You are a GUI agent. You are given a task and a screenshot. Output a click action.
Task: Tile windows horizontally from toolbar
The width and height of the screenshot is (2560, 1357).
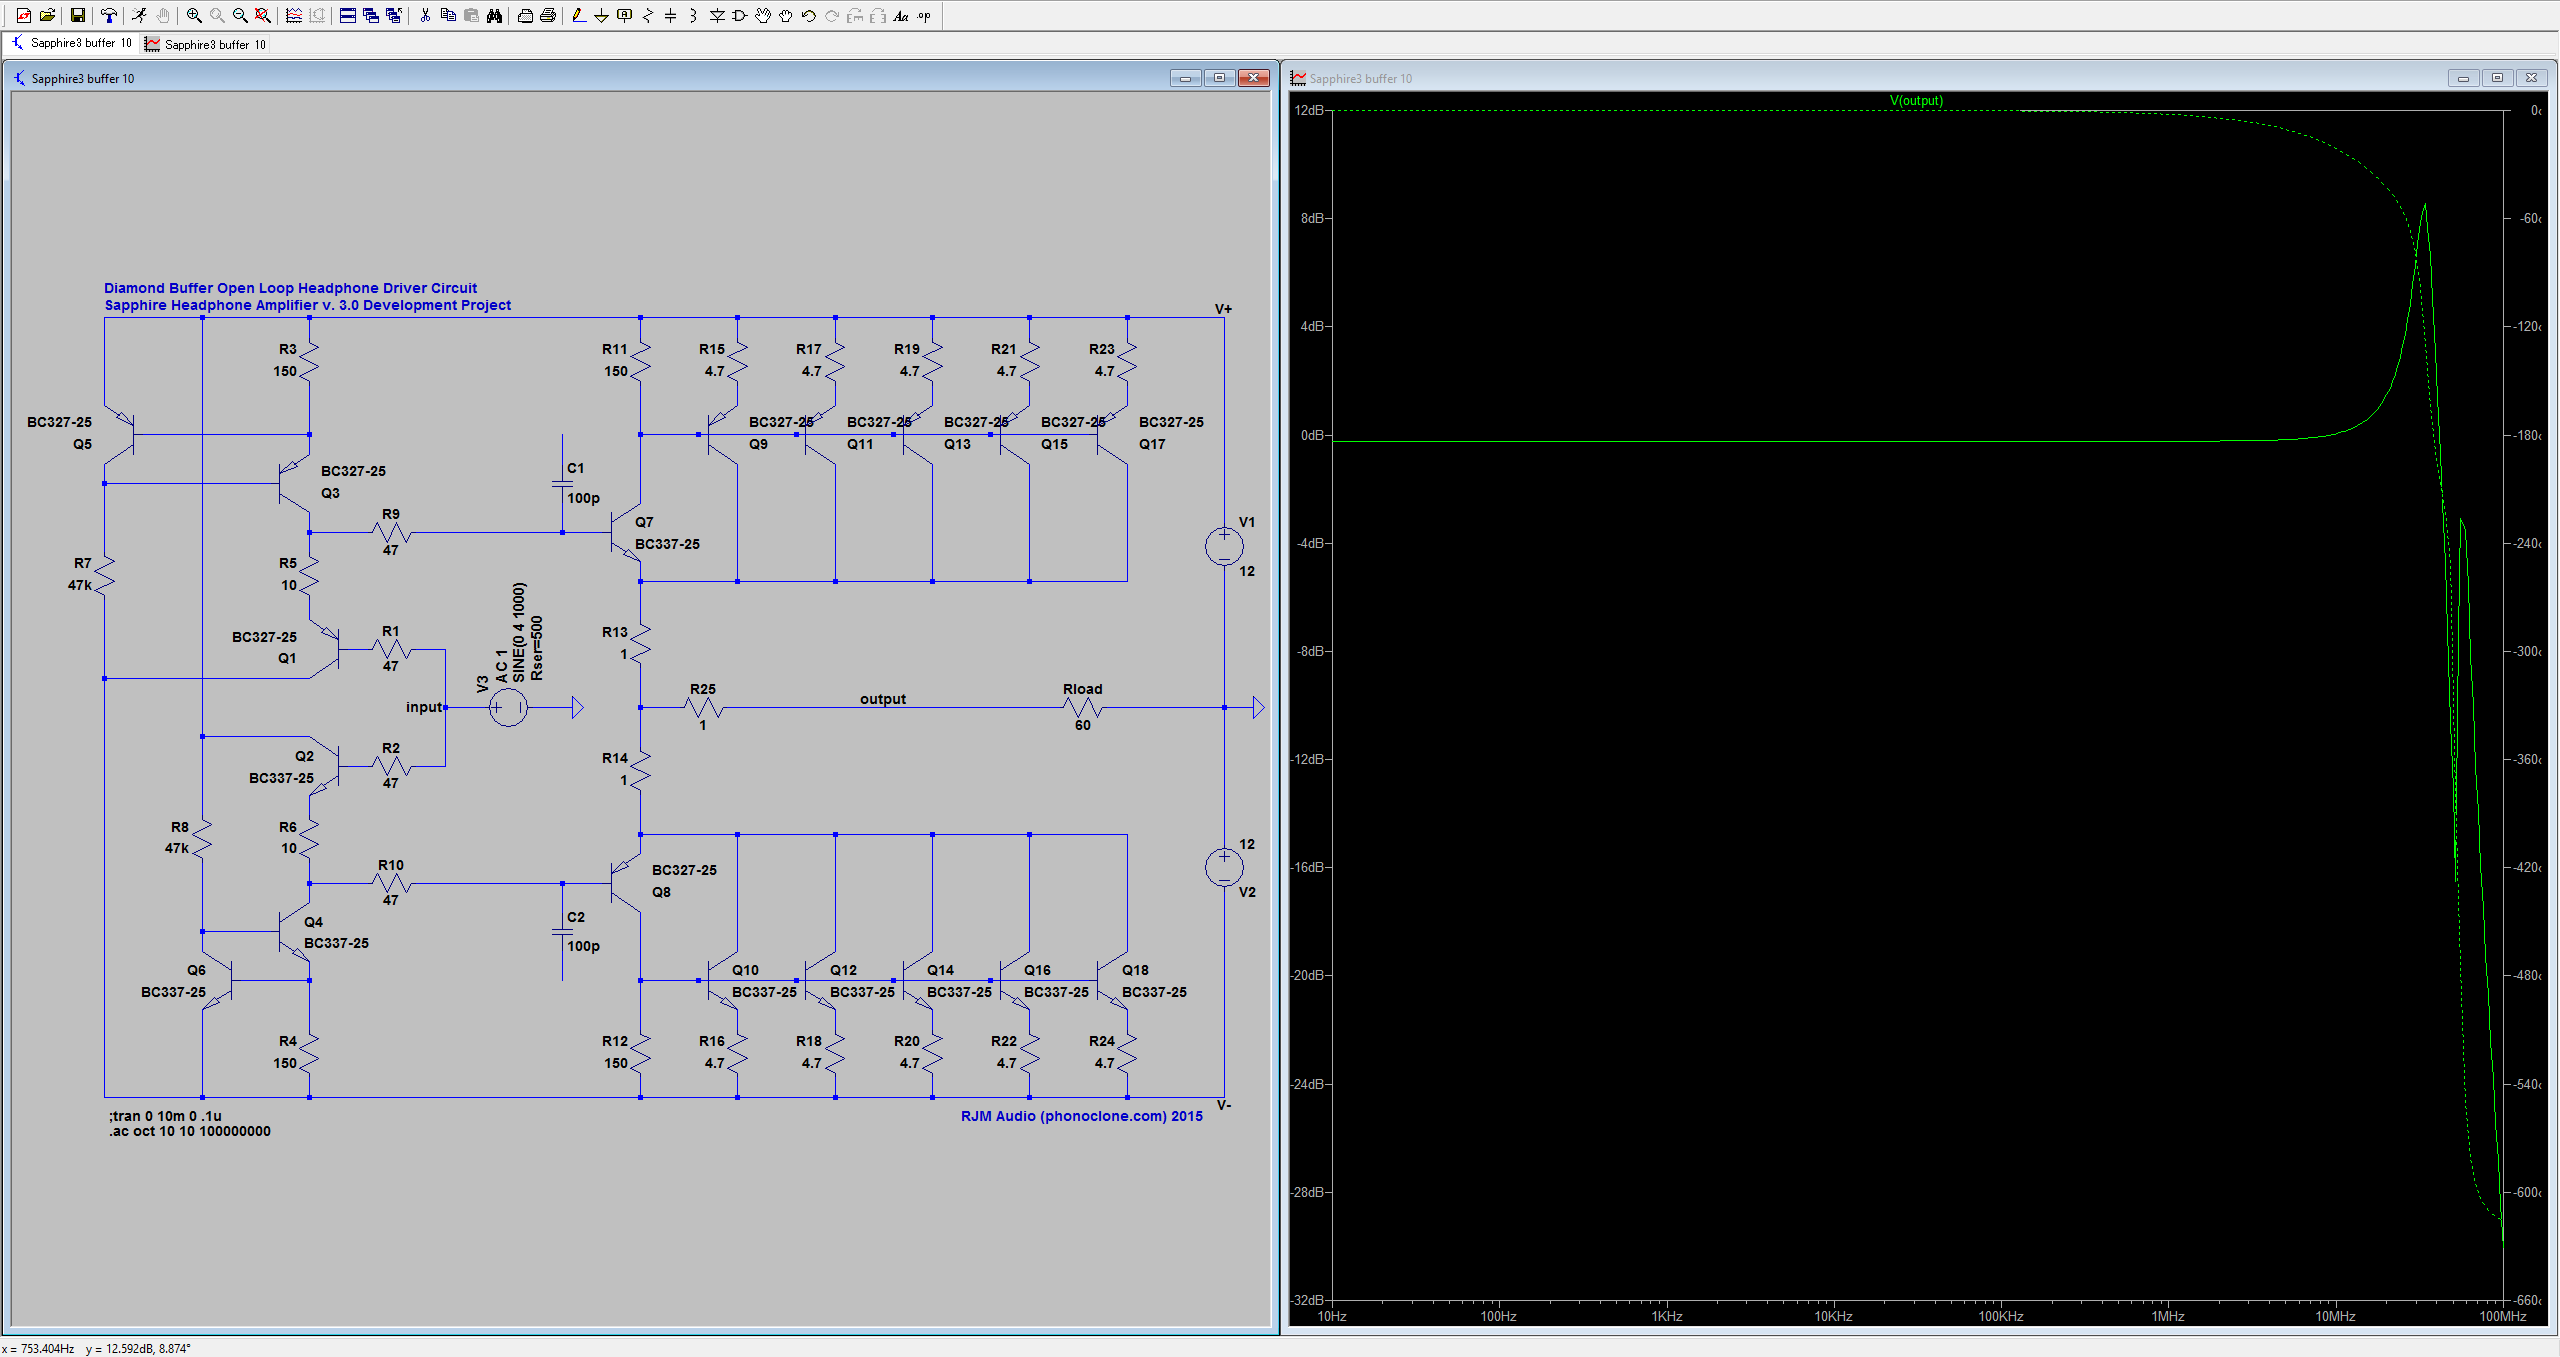(x=348, y=15)
